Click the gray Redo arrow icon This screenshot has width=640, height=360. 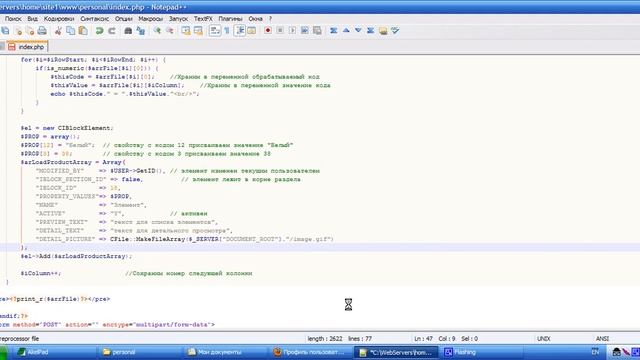tap(111, 31)
